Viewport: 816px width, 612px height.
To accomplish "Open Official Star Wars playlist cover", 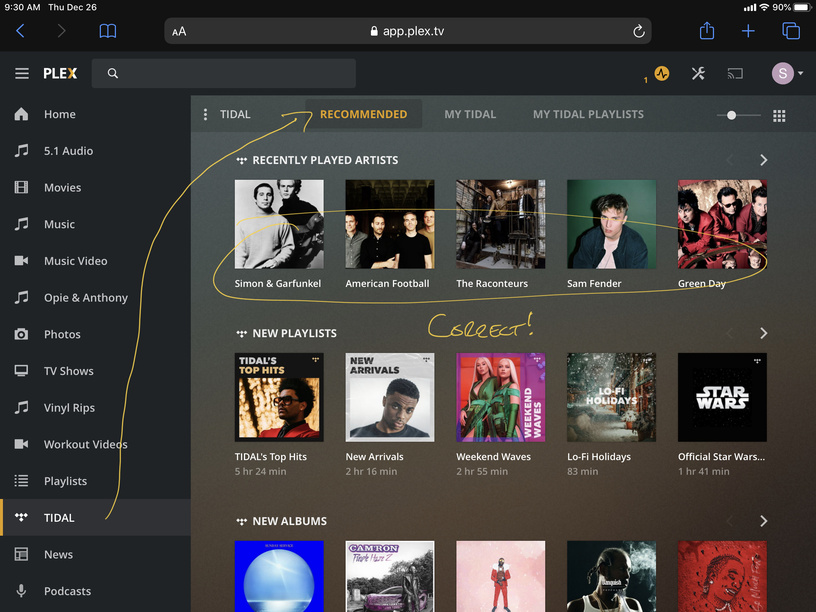I will (722, 398).
